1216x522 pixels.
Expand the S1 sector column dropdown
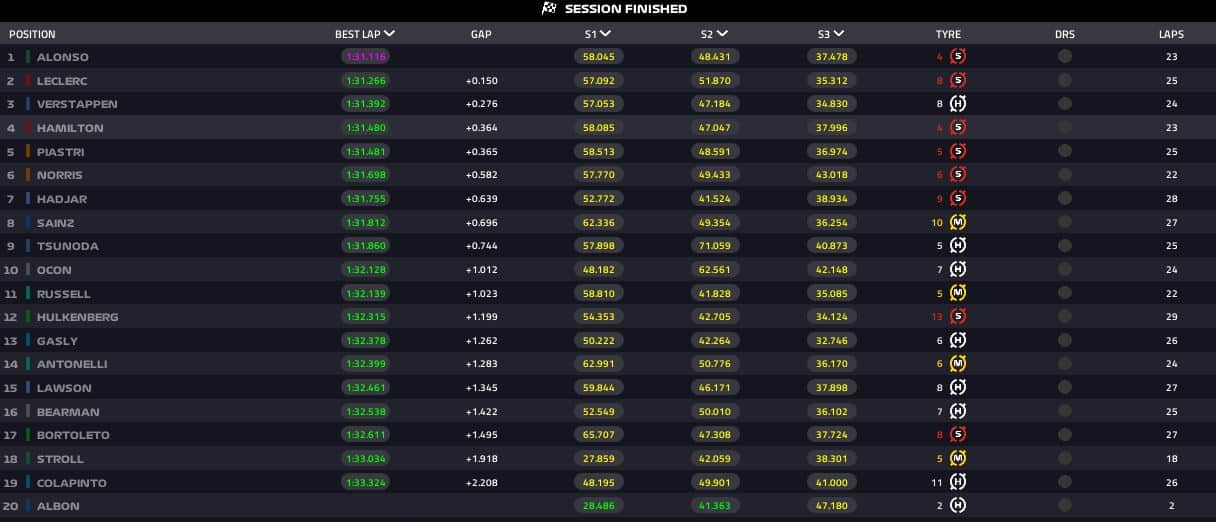[605, 34]
